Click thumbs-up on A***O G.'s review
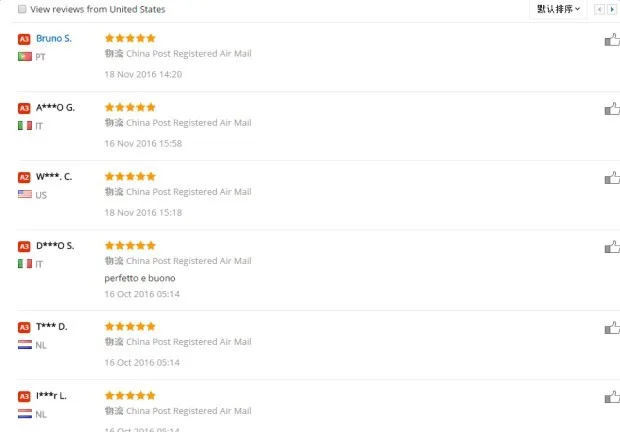The image size is (620, 432). click(x=612, y=109)
